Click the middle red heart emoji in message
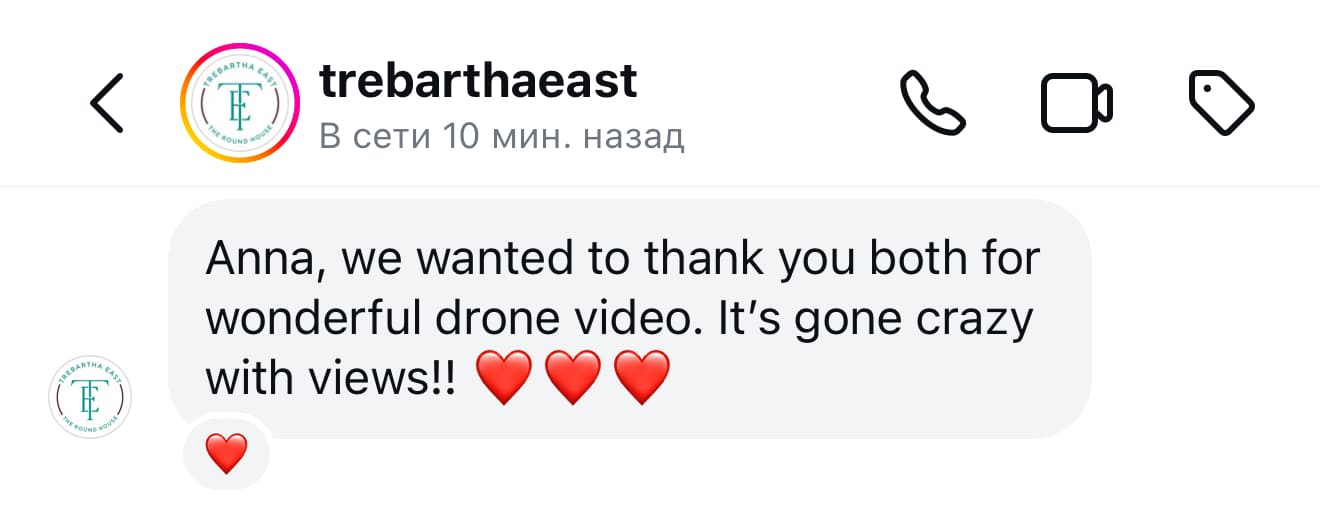Viewport: 1320px width, 520px height. pos(572,379)
